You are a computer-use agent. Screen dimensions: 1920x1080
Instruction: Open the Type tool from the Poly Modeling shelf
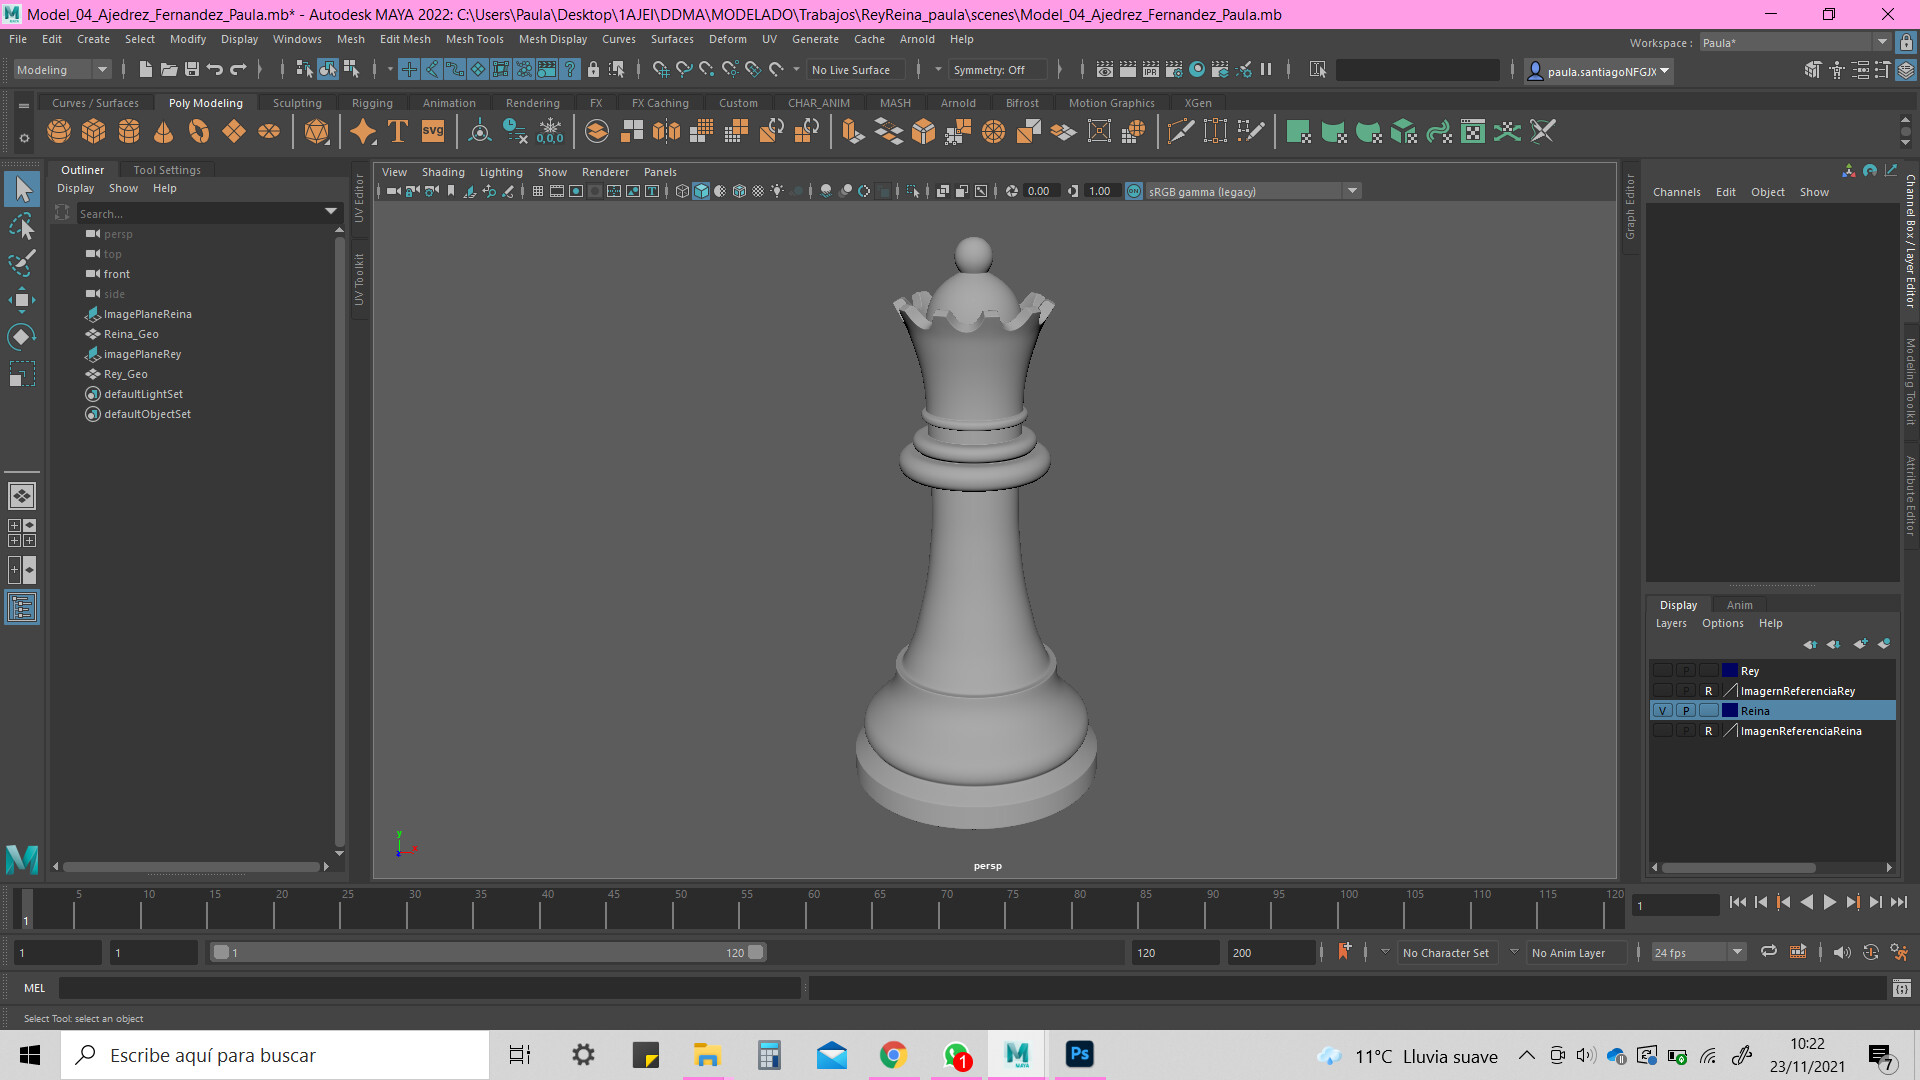point(396,131)
